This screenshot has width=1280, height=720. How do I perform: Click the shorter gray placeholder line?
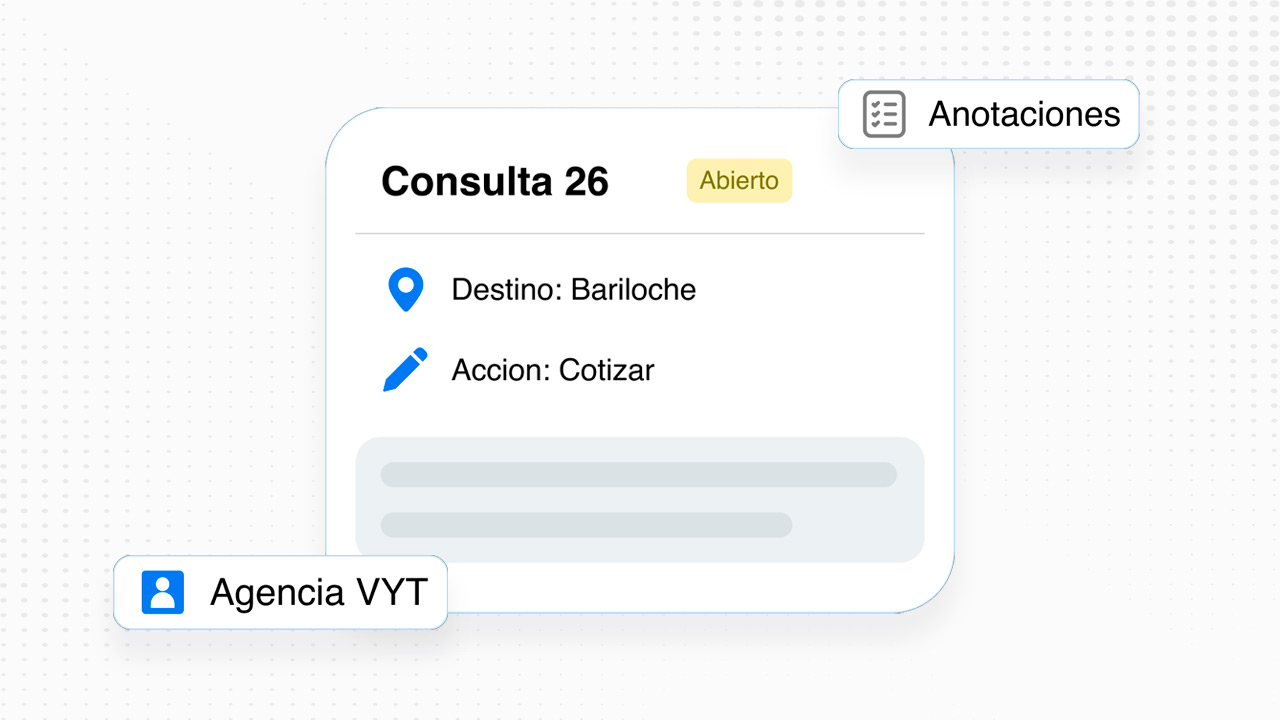coord(586,524)
